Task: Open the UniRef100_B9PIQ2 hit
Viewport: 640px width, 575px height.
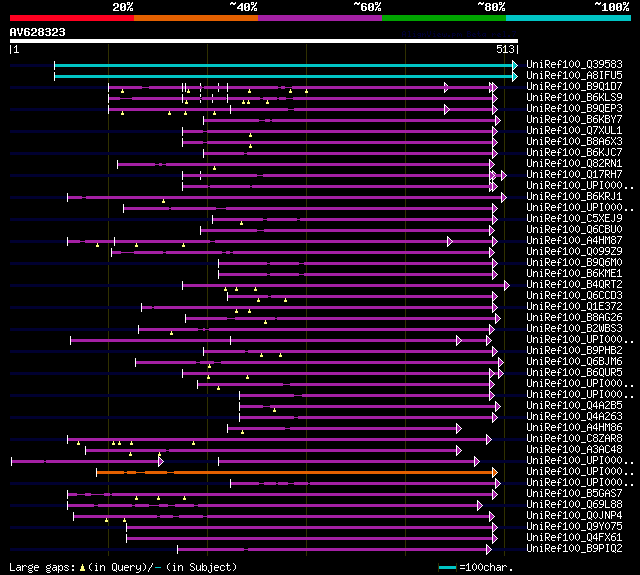Action: 574,549
